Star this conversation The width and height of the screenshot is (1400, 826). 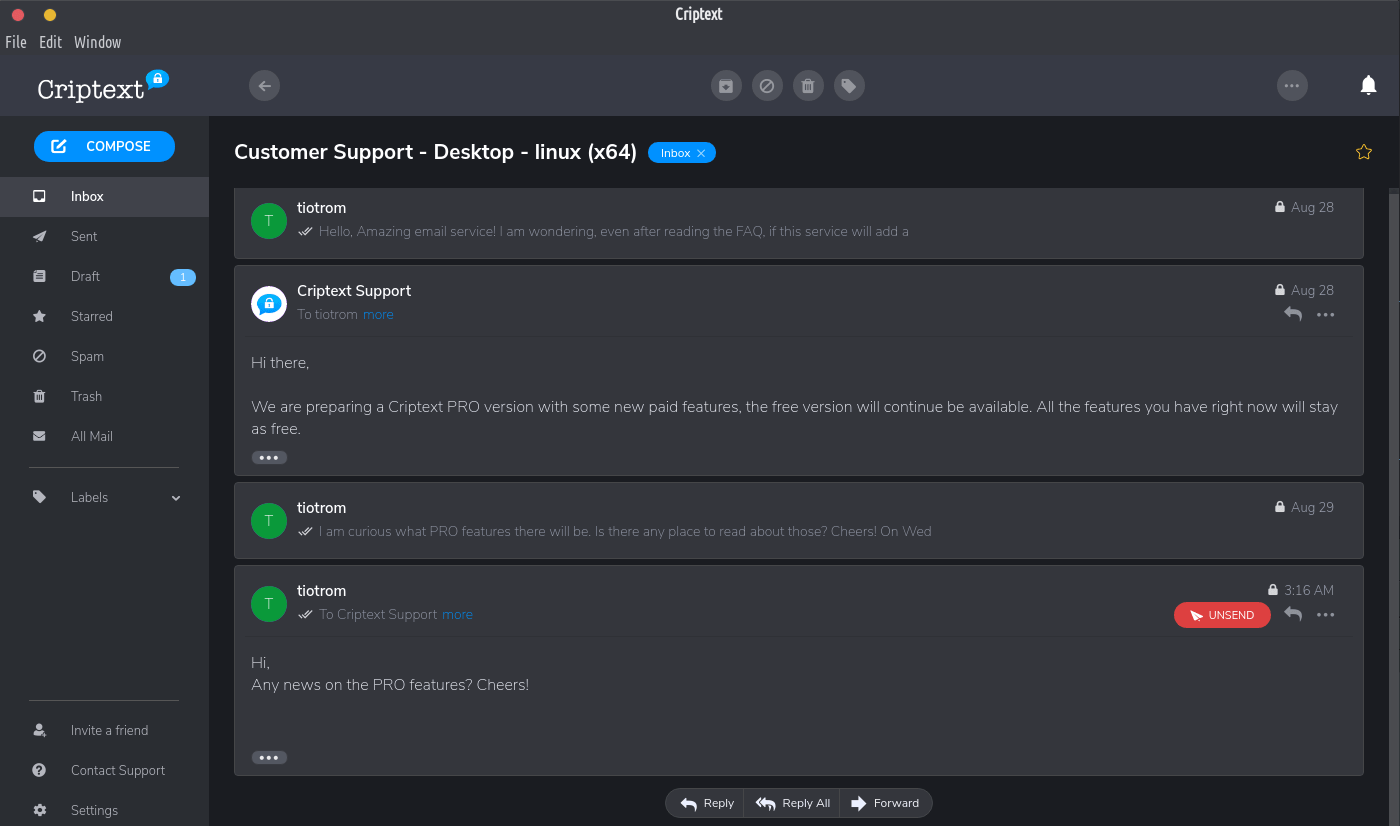point(1363,152)
